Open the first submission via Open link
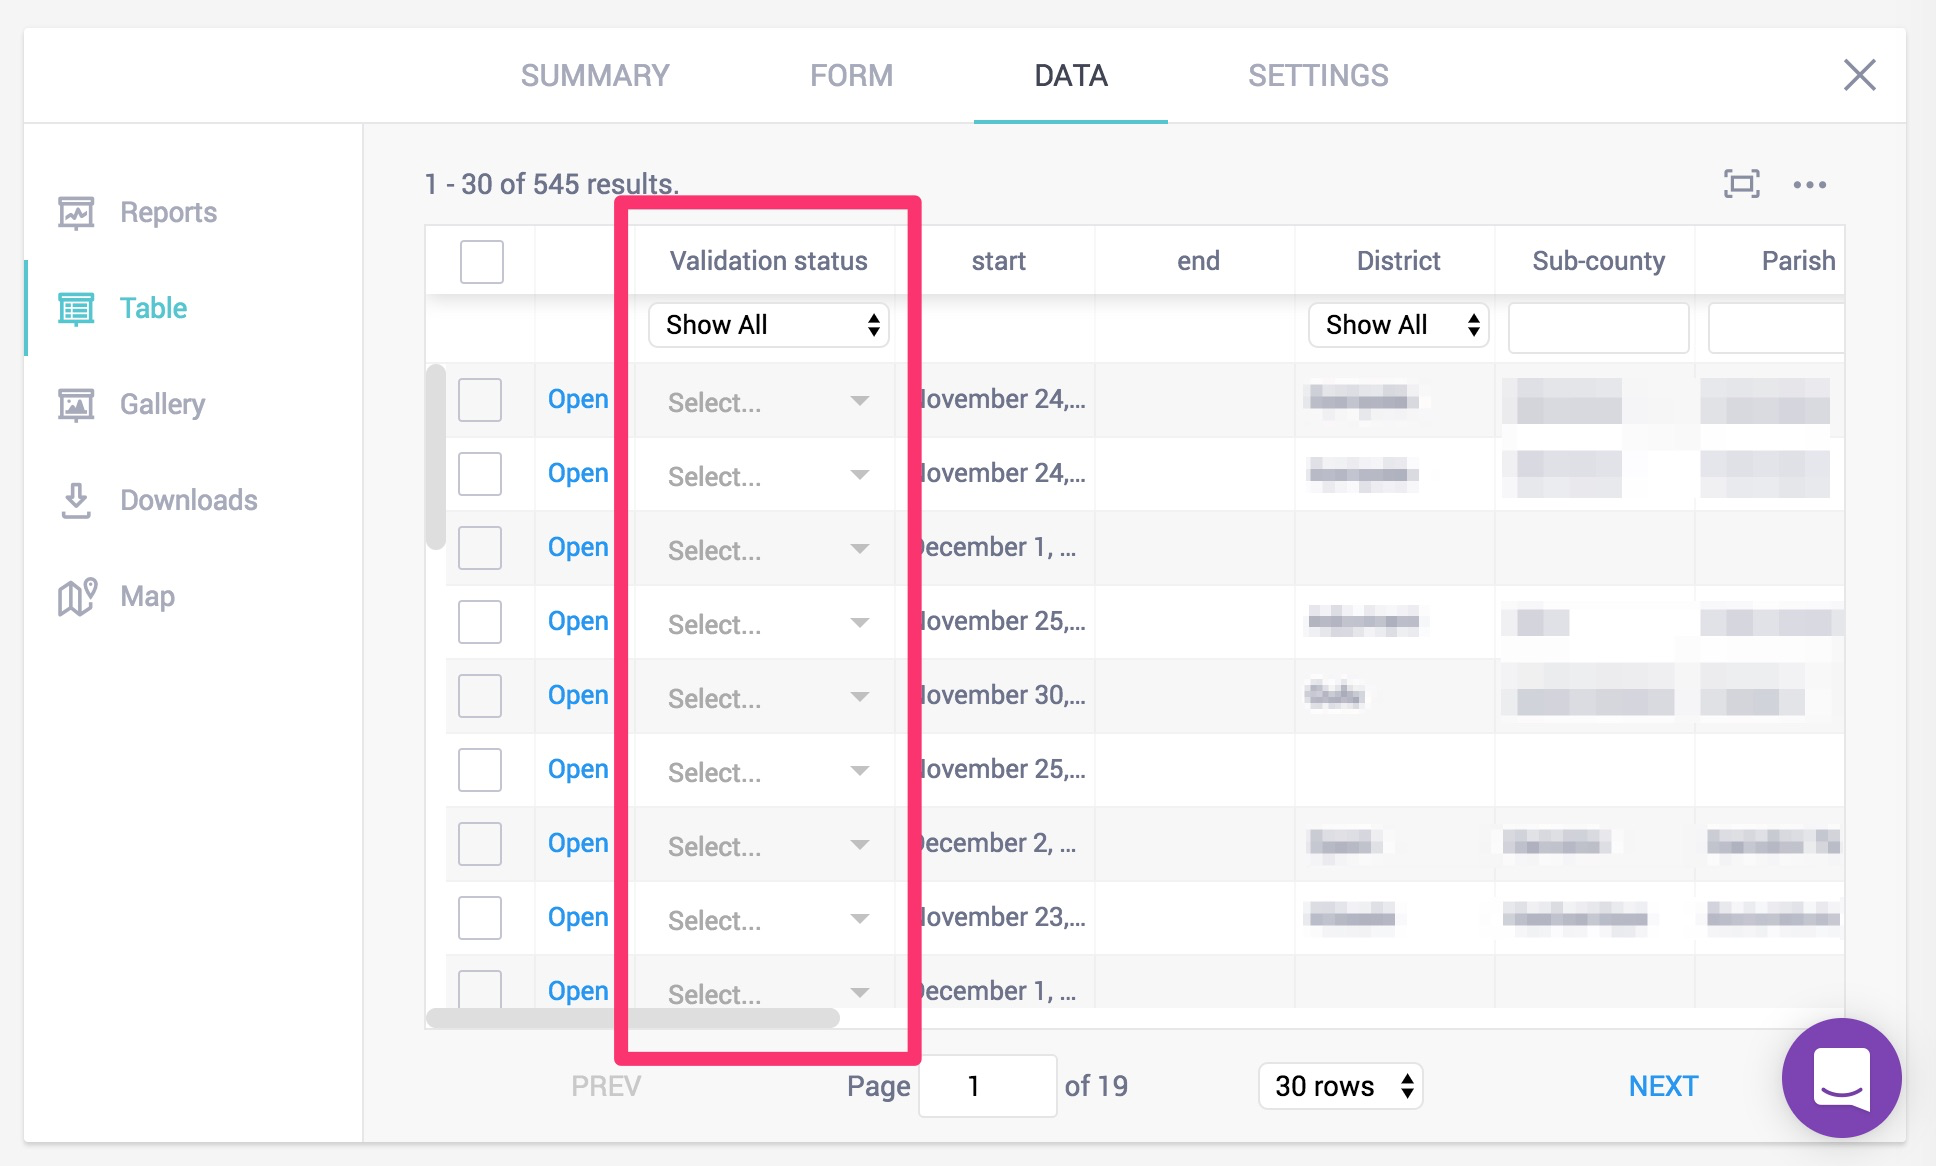The height and width of the screenshot is (1166, 1936). click(x=578, y=399)
